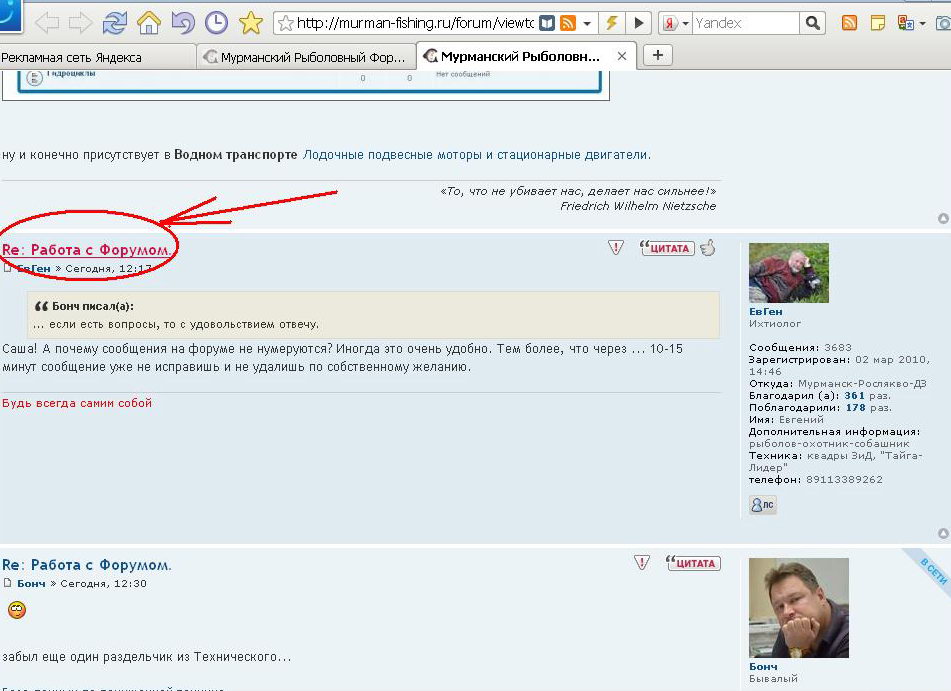
Task: Close the active Мурманский Рыболовный tab
Action: [622, 57]
